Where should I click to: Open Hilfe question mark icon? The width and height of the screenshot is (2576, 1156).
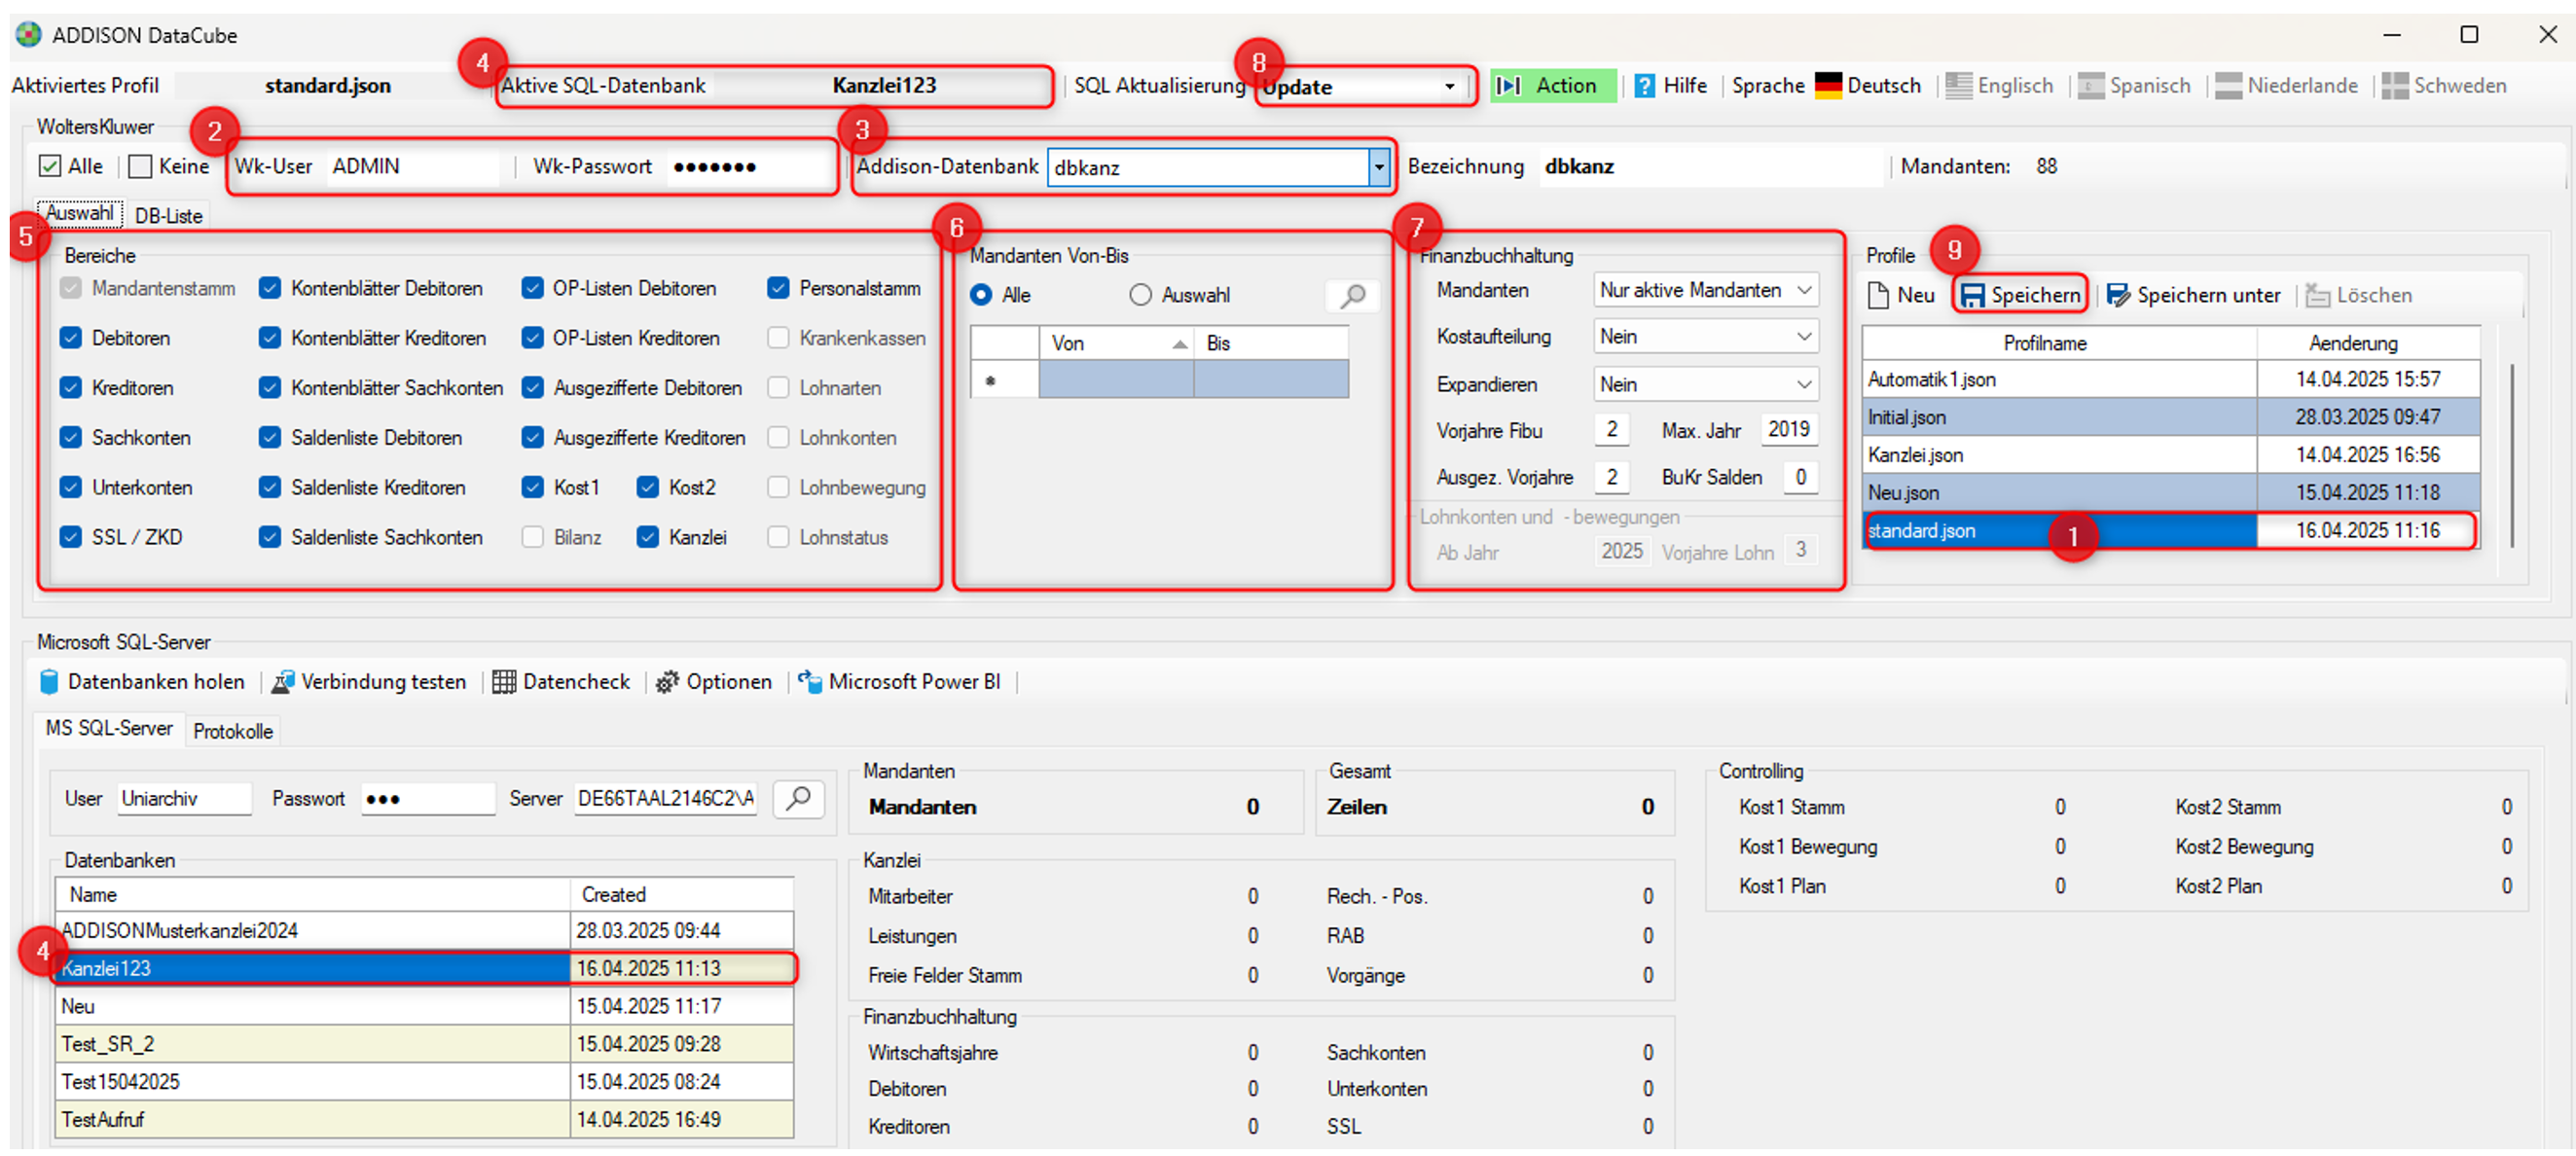coord(1644,86)
